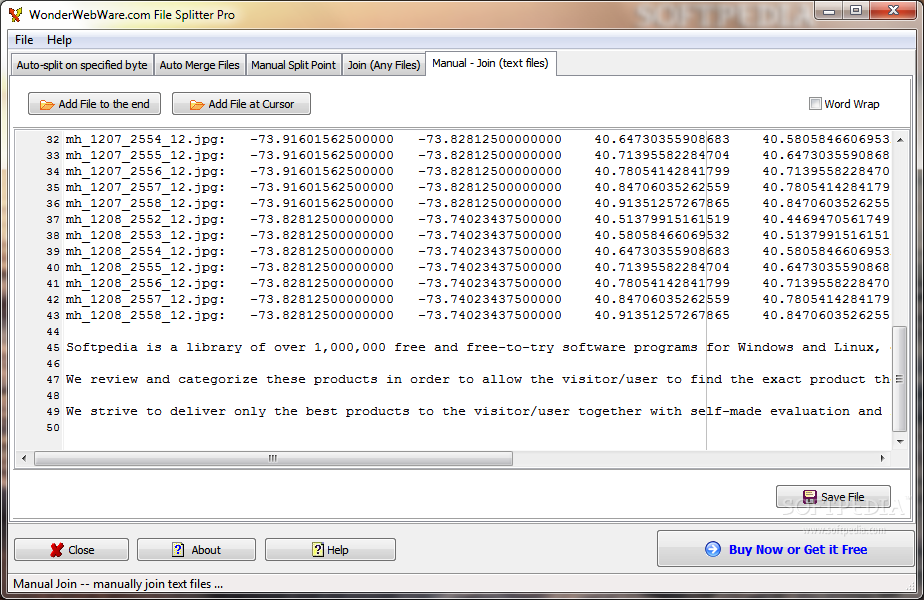Click the floppy disk icon on Save File
This screenshot has width=924, height=600.
[x=810, y=497]
